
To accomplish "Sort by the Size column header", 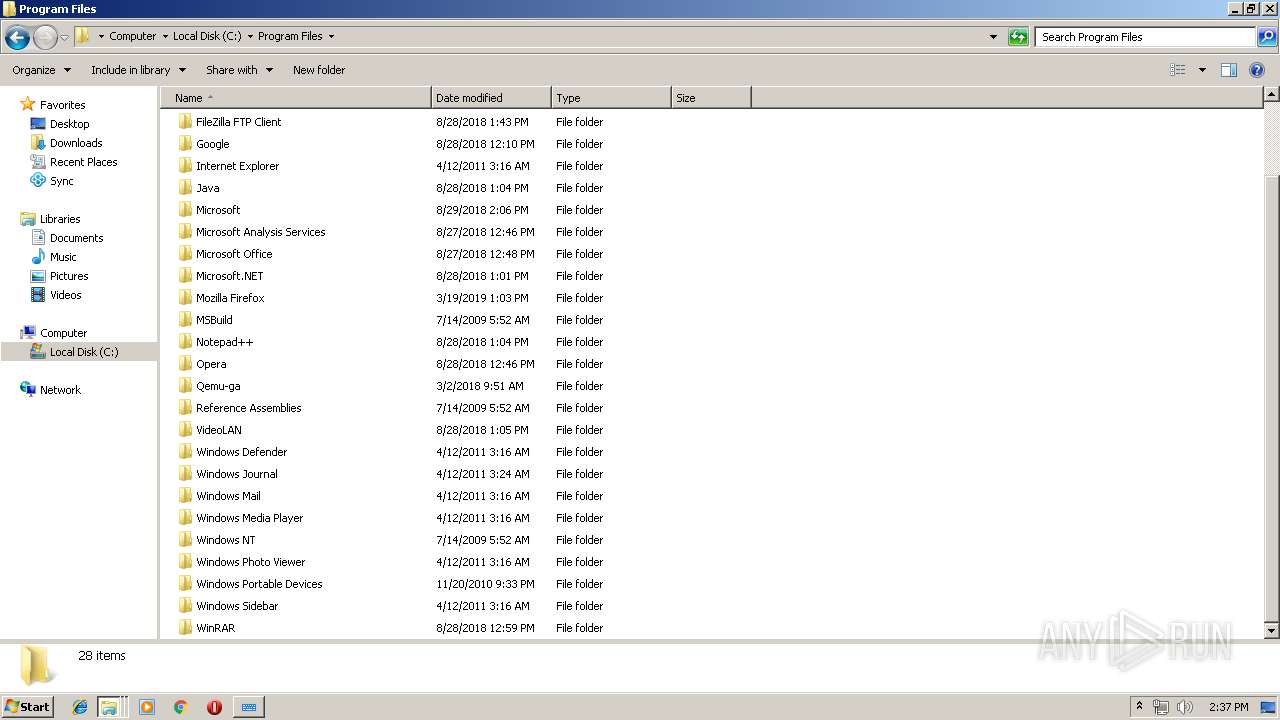I will [x=711, y=98].
